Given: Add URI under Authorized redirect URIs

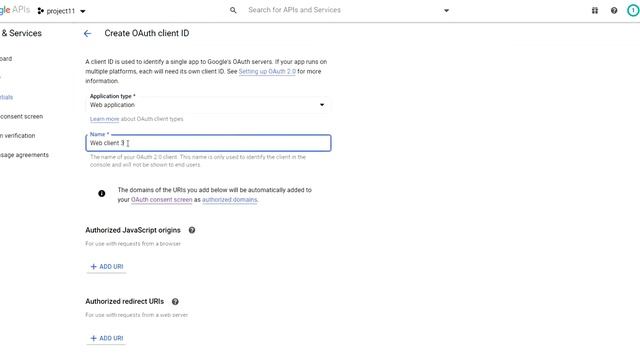Looking at the screenshot, I should (107, 338).
